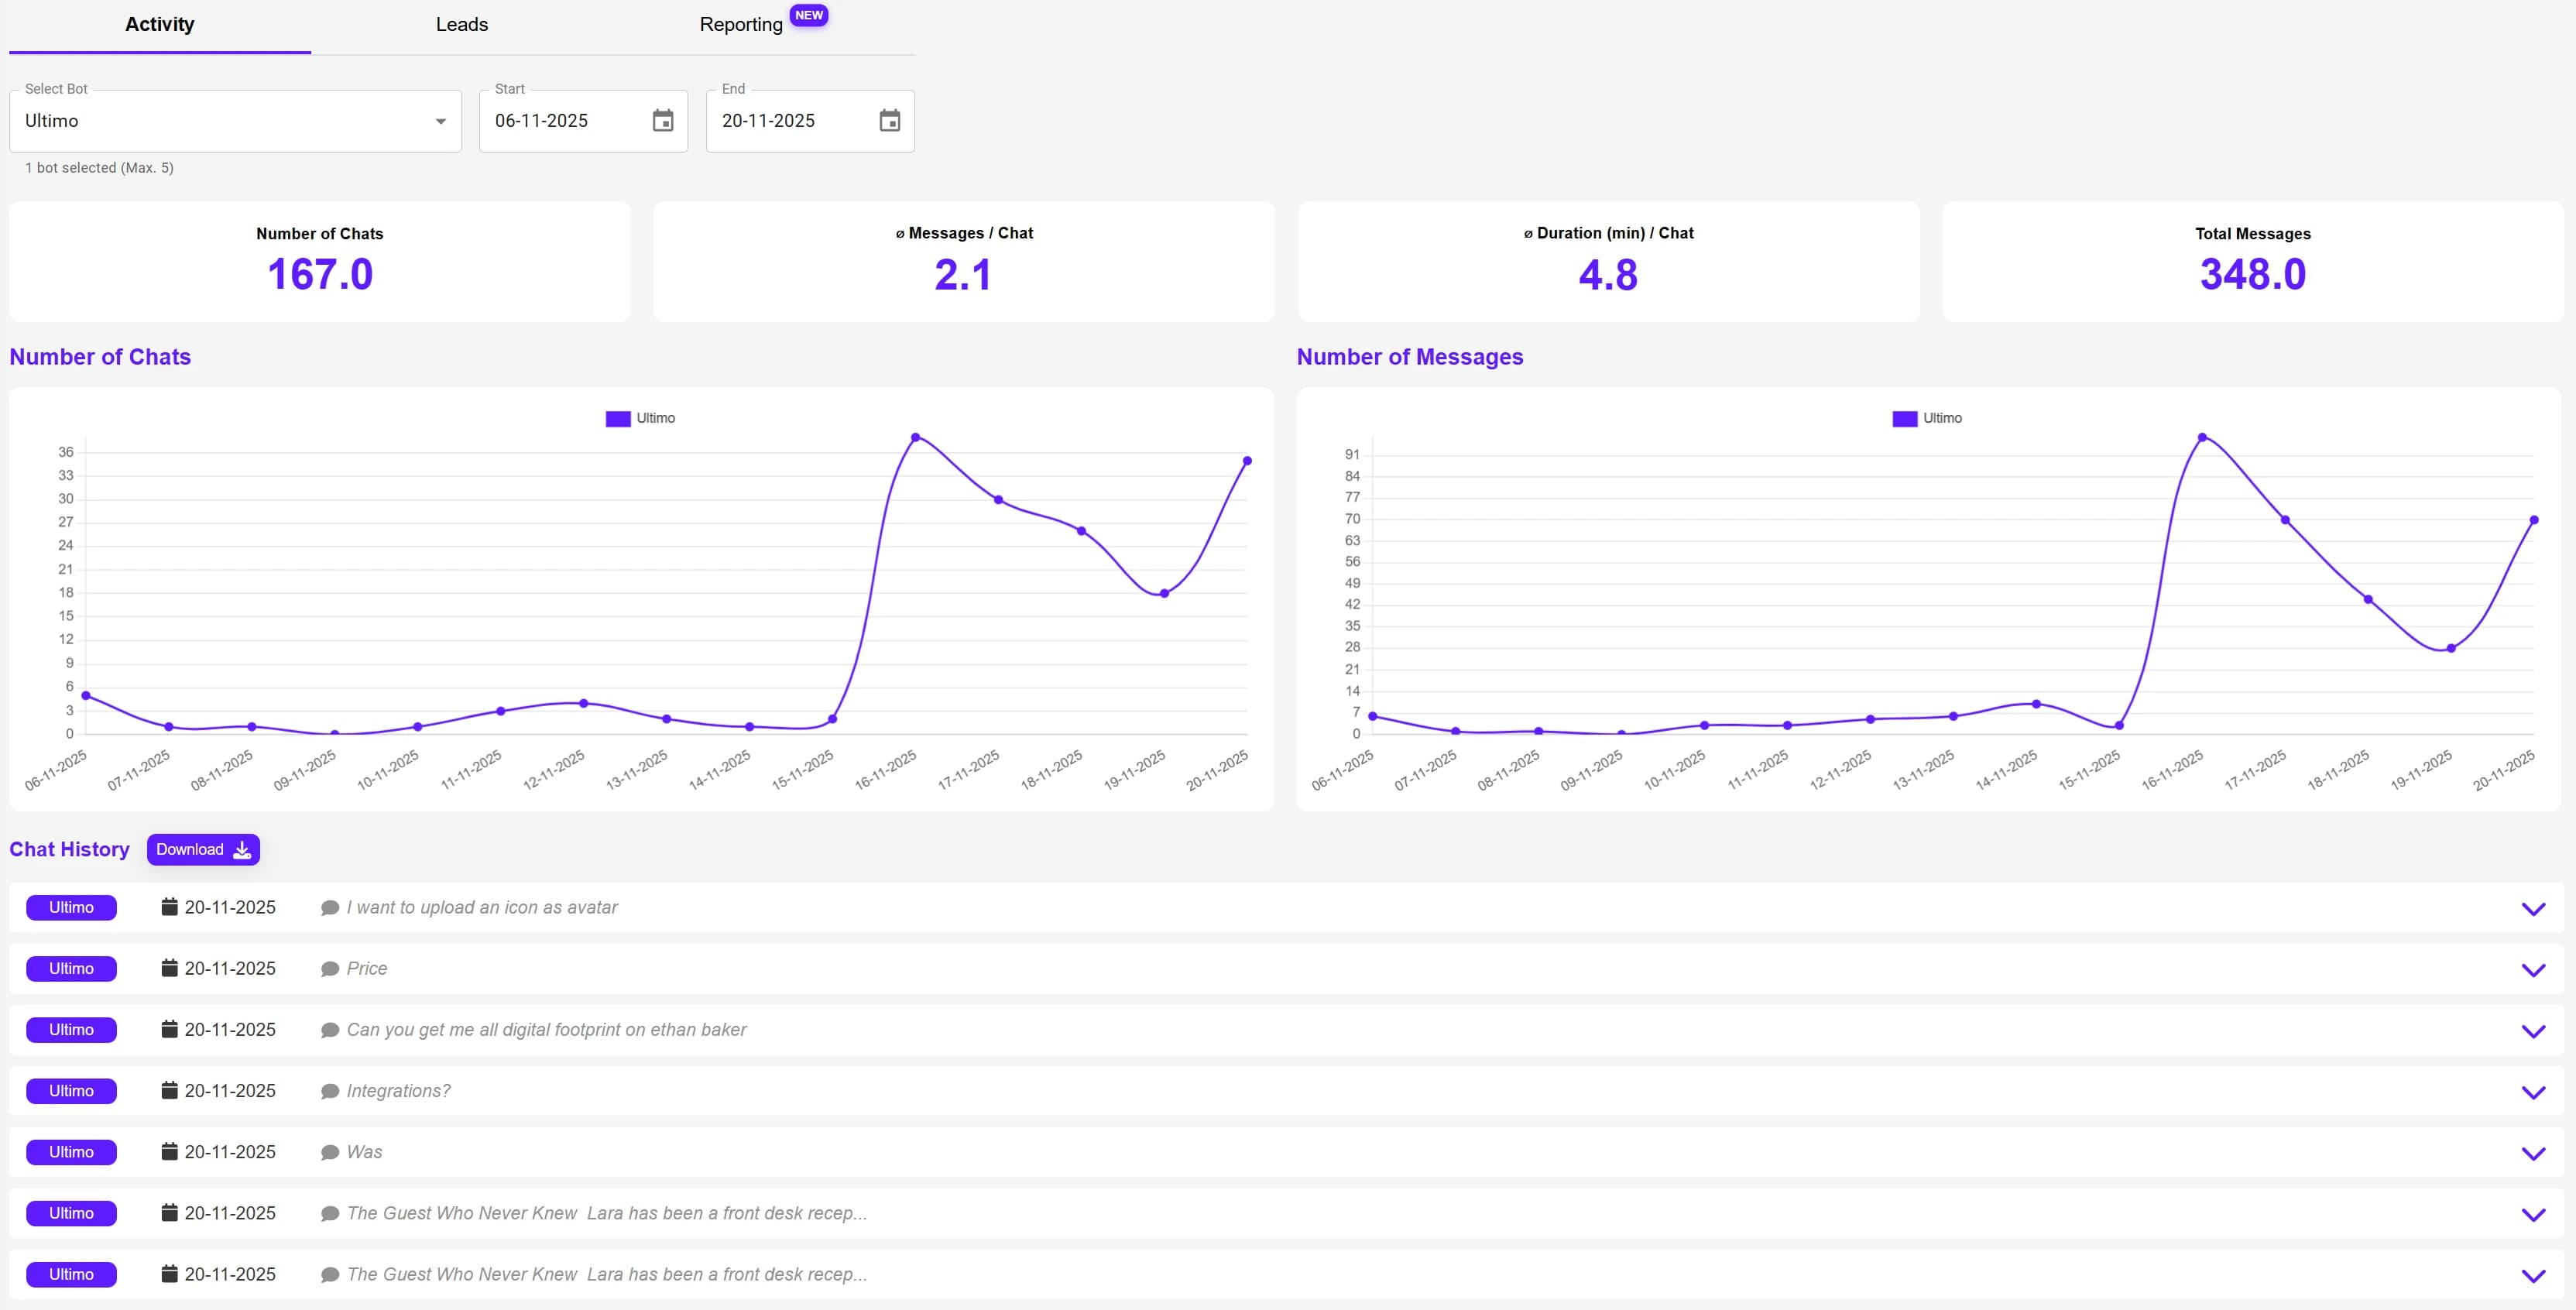The image size is (2576, 1310).
Task: Toggle the Ultimo series in Number of Chats chart
Action: (640, 417)
